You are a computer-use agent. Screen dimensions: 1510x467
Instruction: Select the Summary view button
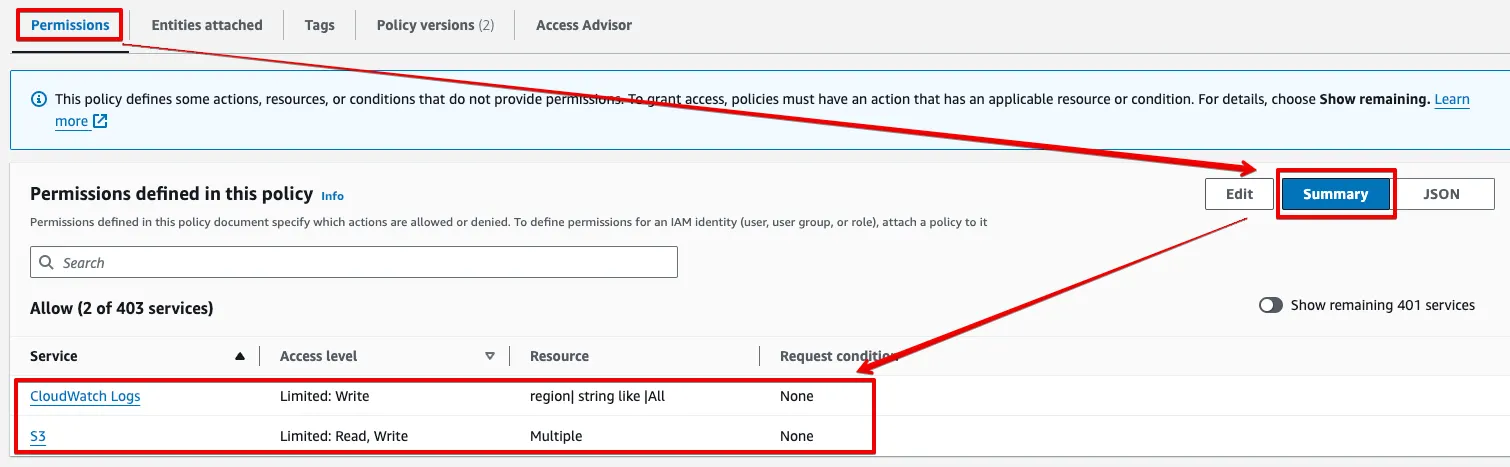tap(1335, 194)
